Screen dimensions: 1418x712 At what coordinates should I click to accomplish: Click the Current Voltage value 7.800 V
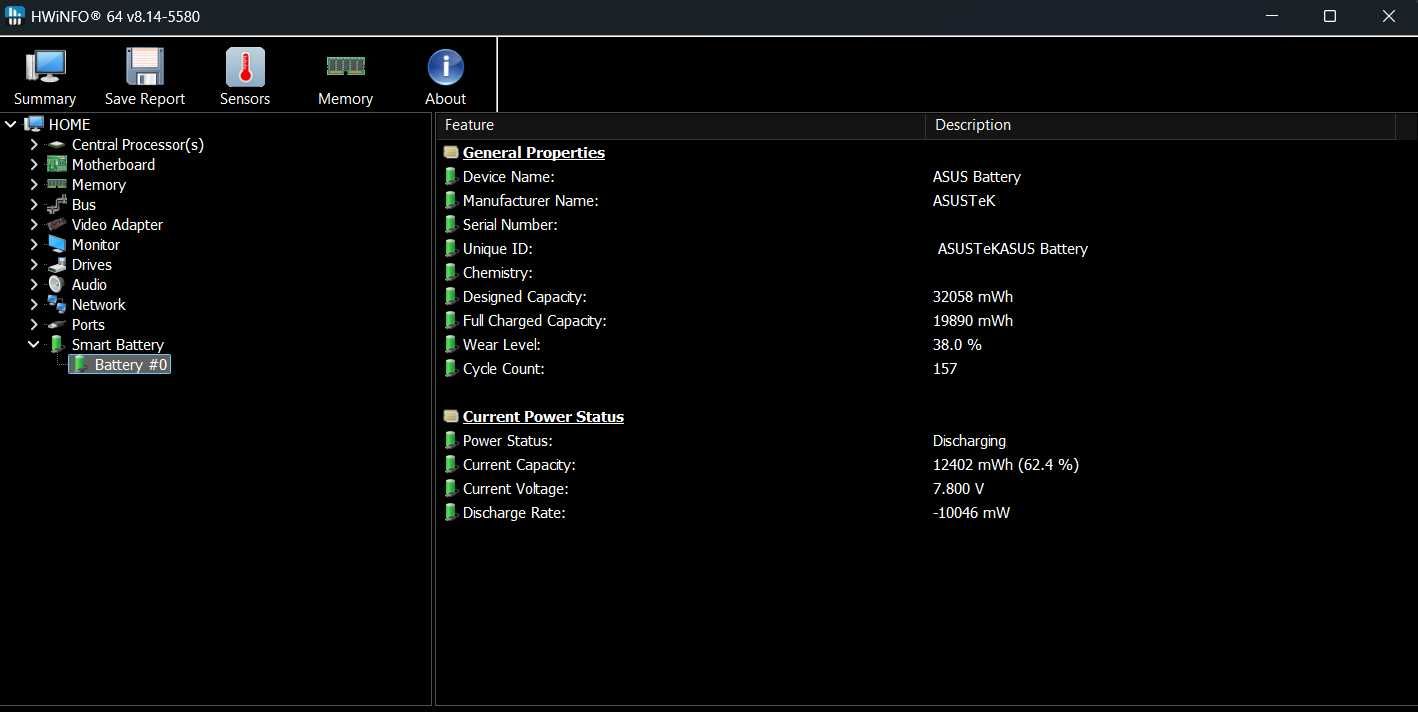[x=958, y=488]
